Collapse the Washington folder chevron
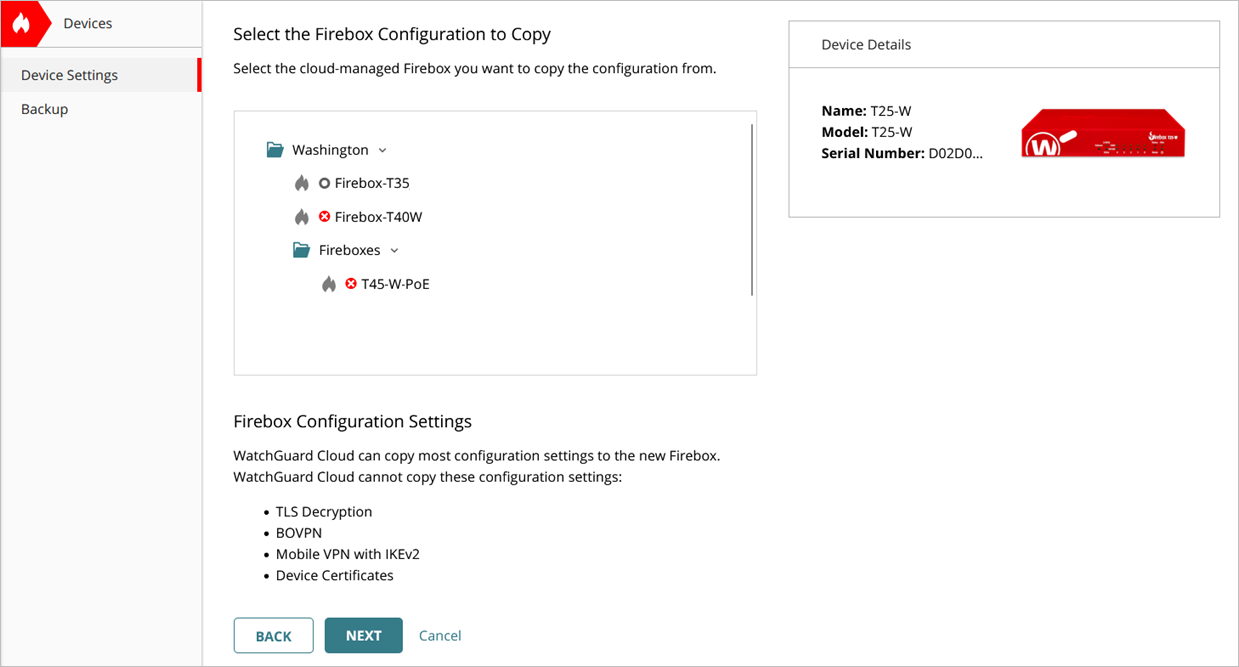The image size is (1239, 667). pyautogui.click(x=382, y=149)
